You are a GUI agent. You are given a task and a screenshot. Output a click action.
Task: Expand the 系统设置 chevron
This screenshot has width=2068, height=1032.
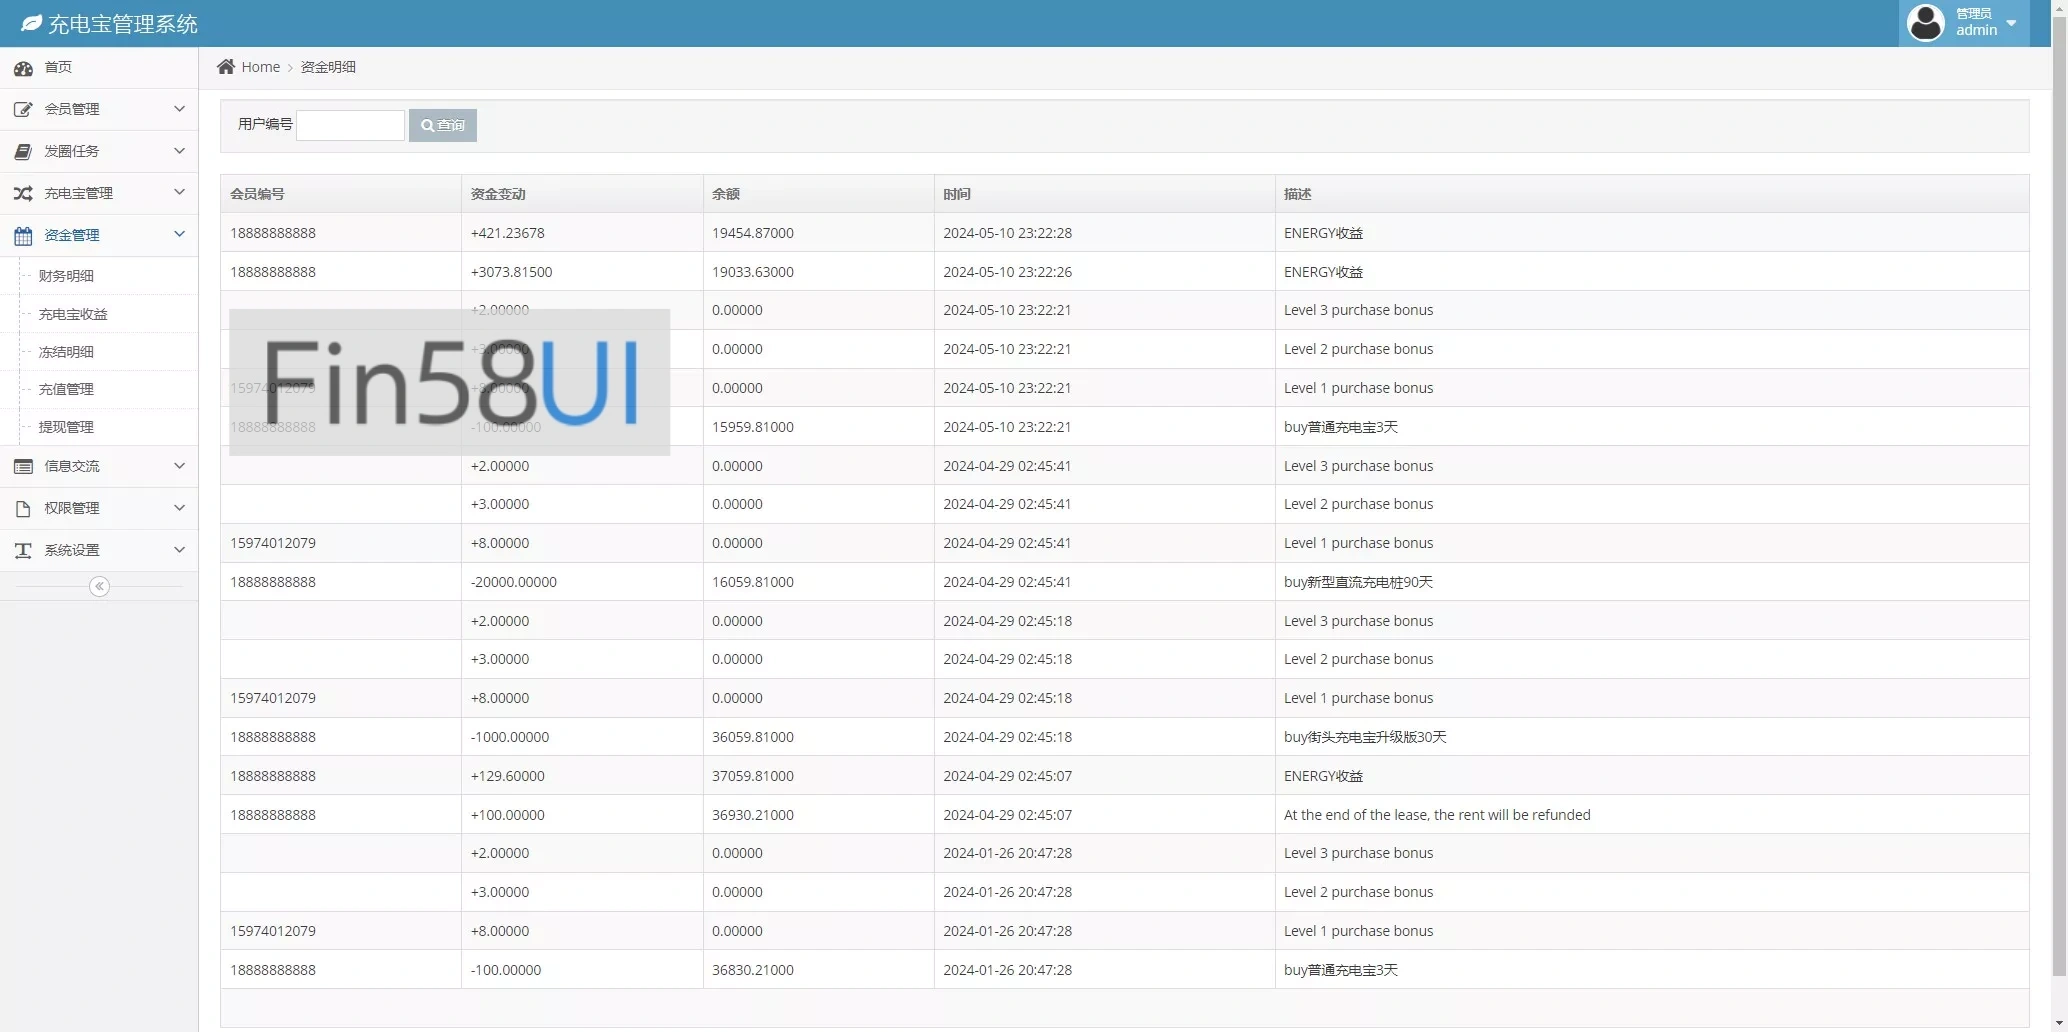pos(179,550)
